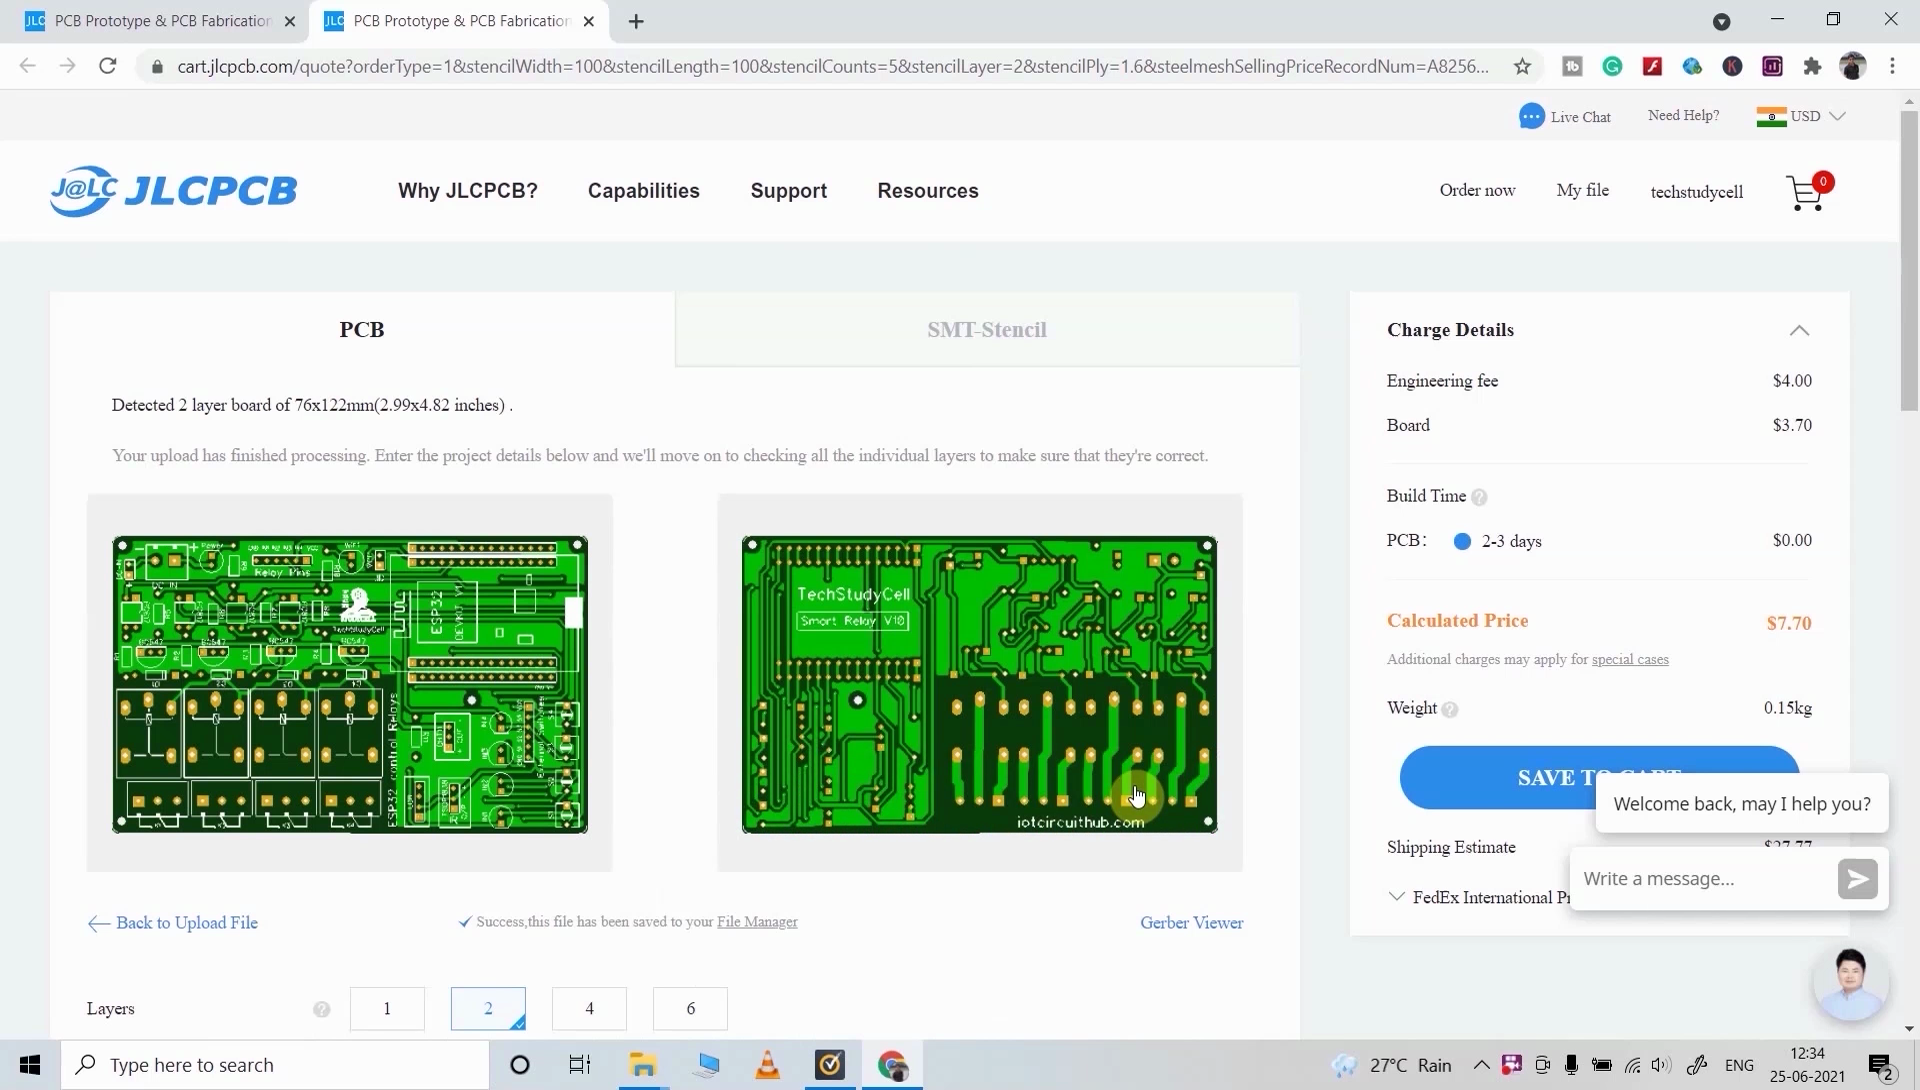Image resolution: width=1920 pixels, height=1090 pixels.
Task: Click the Layers help question mark icon
Action: coord(321,1009)
